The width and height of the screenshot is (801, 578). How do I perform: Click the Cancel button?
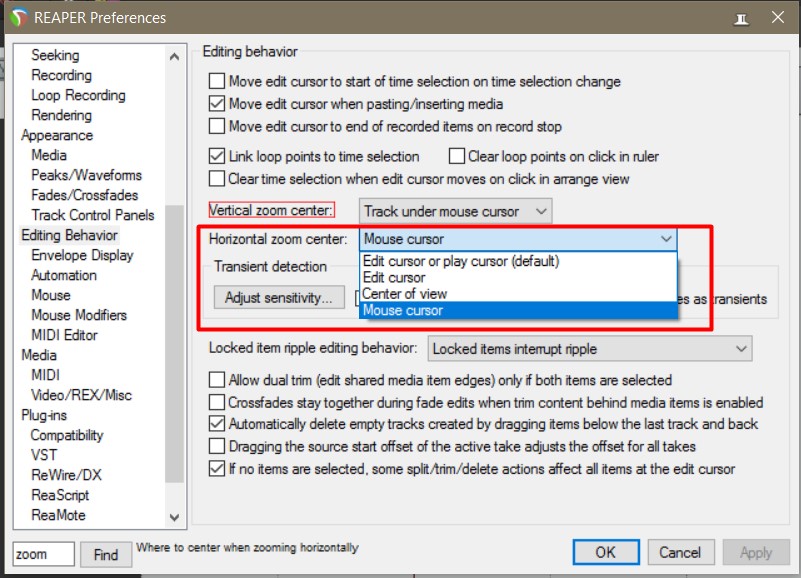coord(680,552)
